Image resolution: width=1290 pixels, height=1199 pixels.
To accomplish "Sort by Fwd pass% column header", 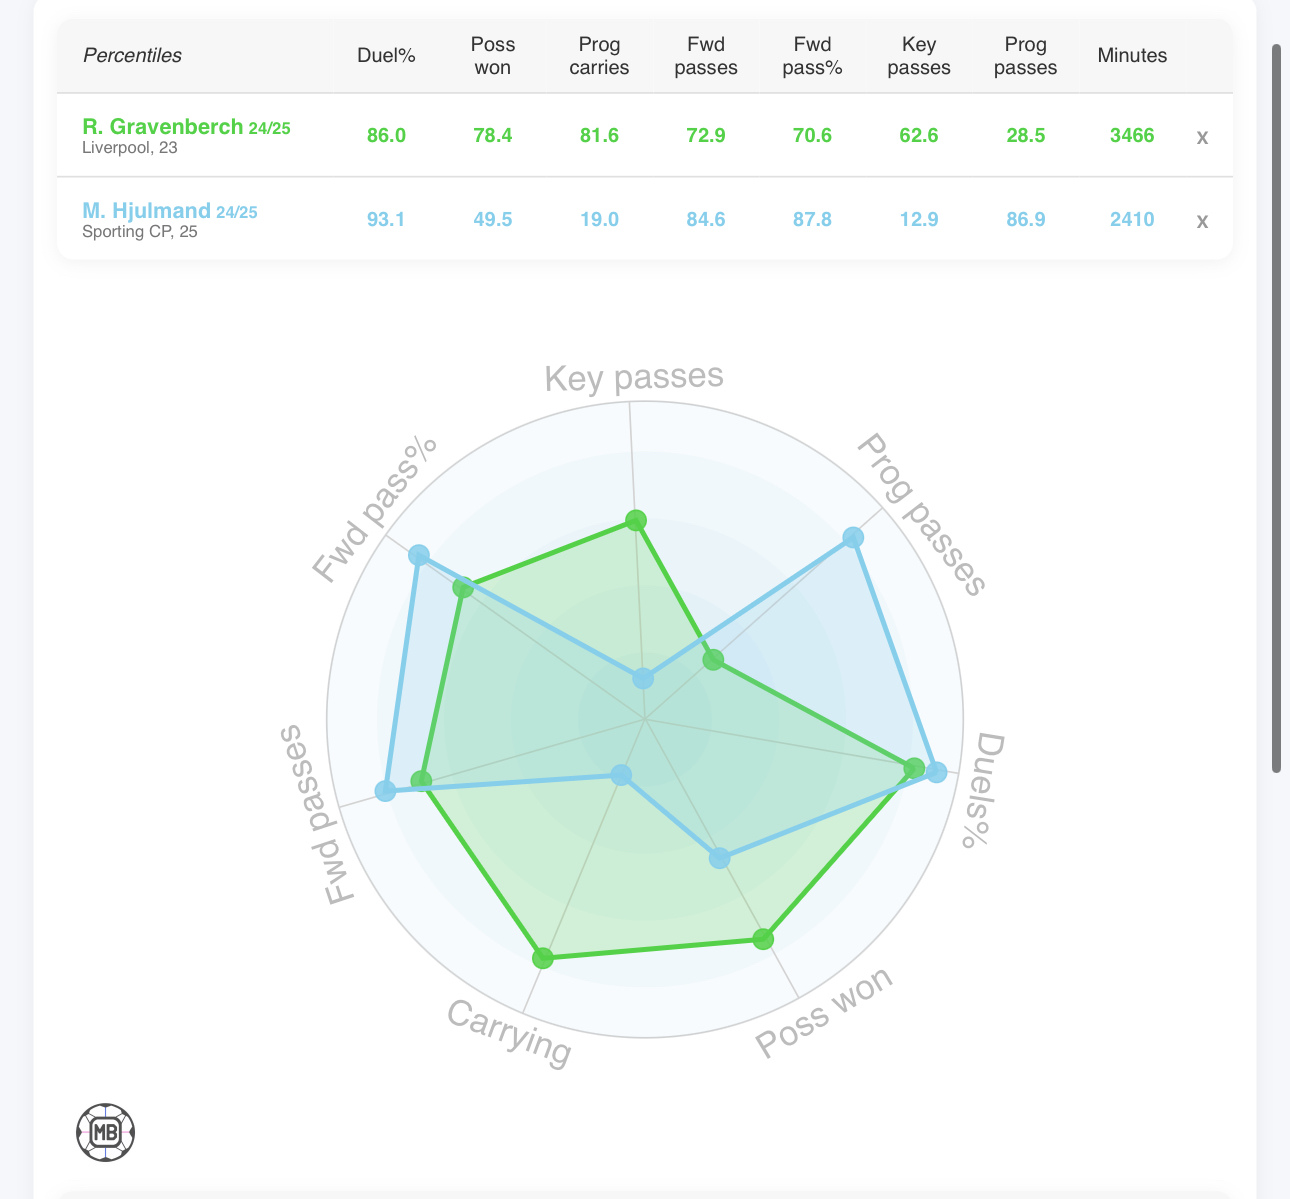I will pos(812,56).
